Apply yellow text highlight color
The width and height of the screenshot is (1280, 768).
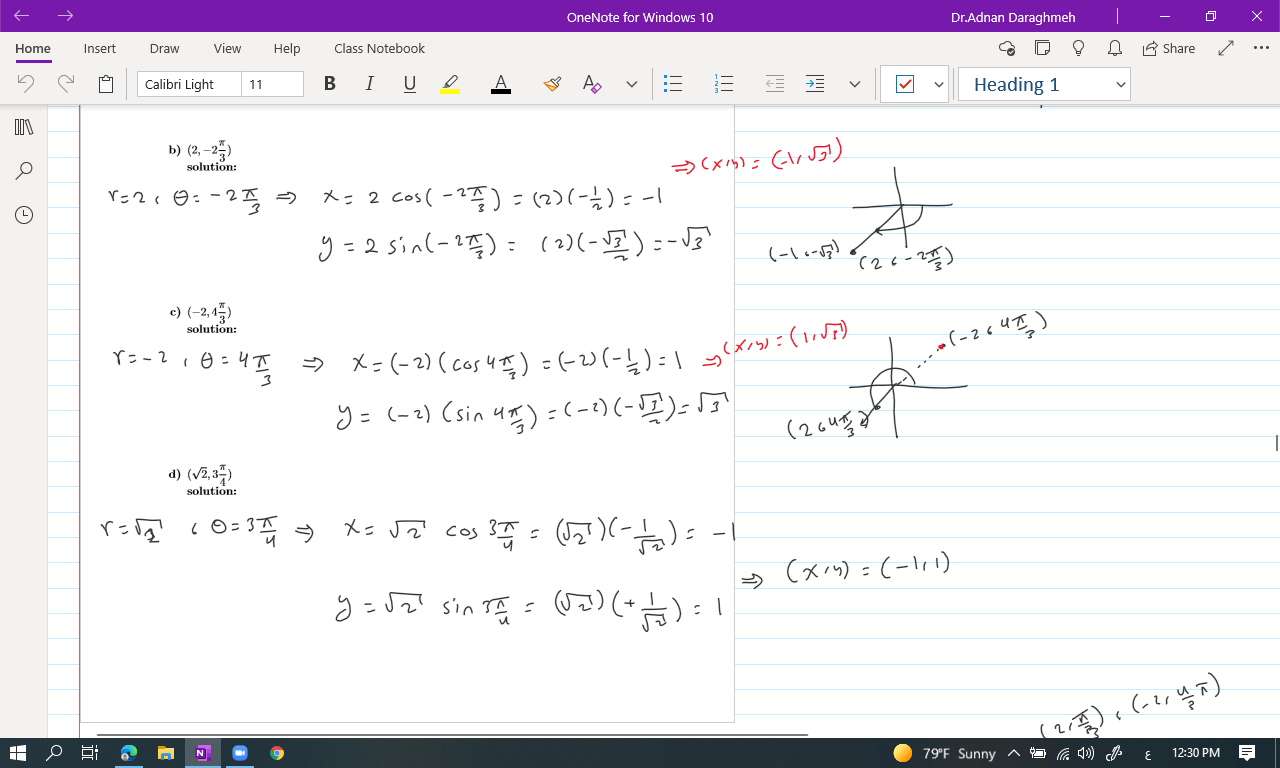point(450,85)
